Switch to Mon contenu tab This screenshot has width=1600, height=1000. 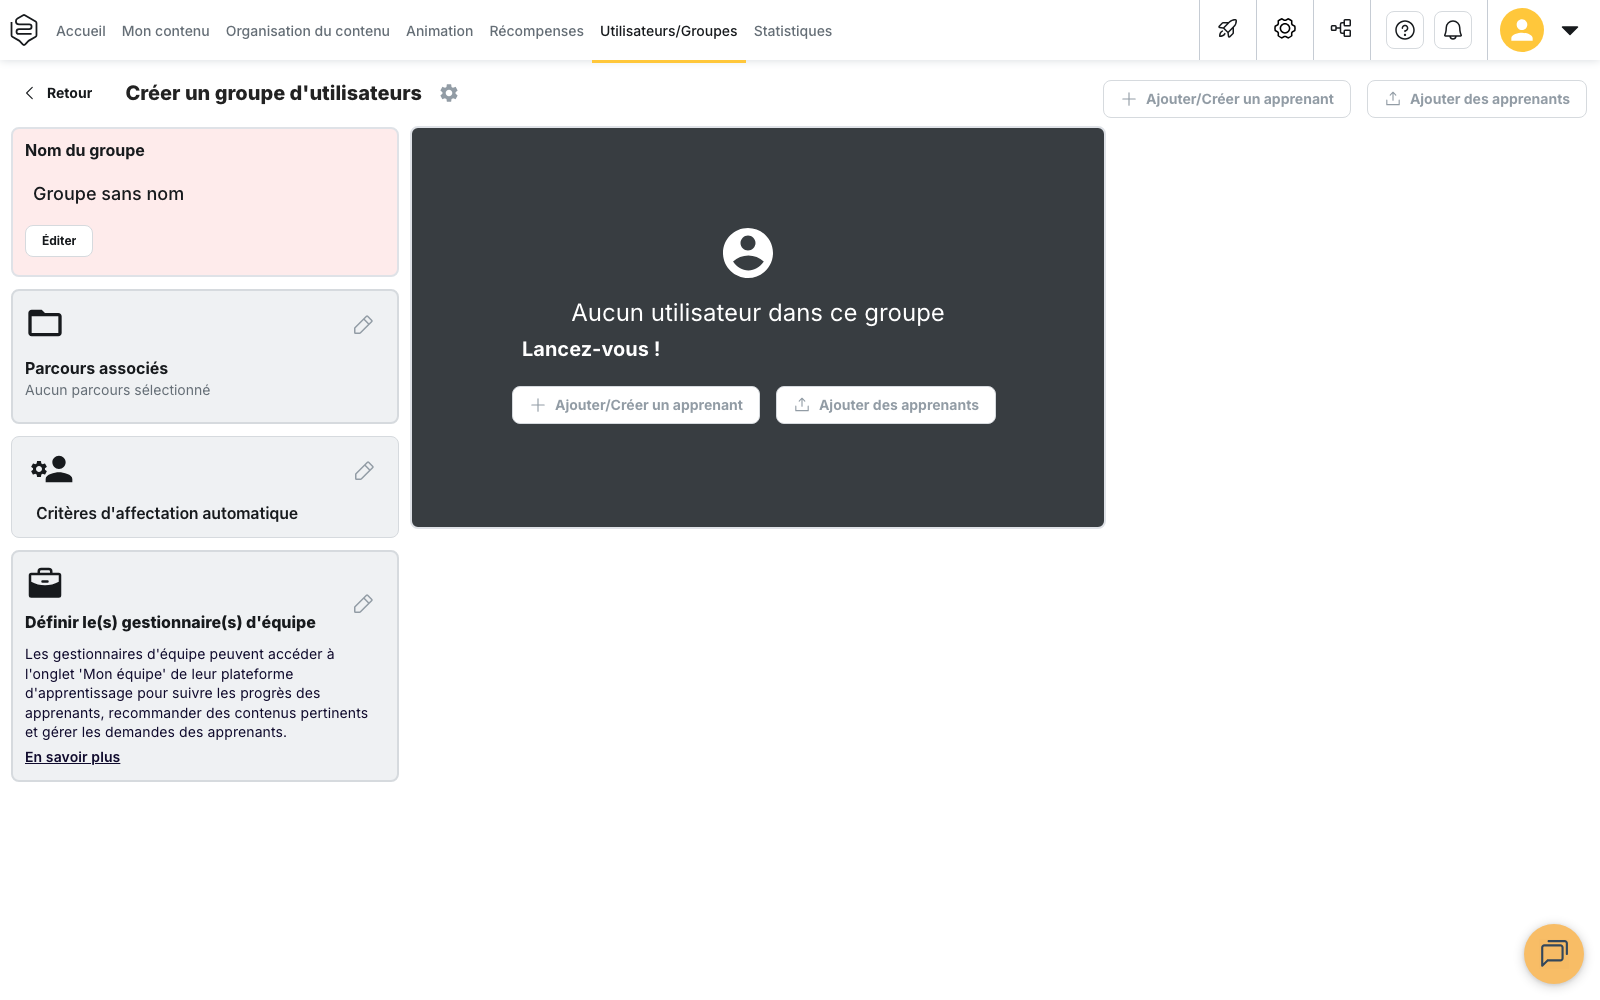(x=166, y=31)
